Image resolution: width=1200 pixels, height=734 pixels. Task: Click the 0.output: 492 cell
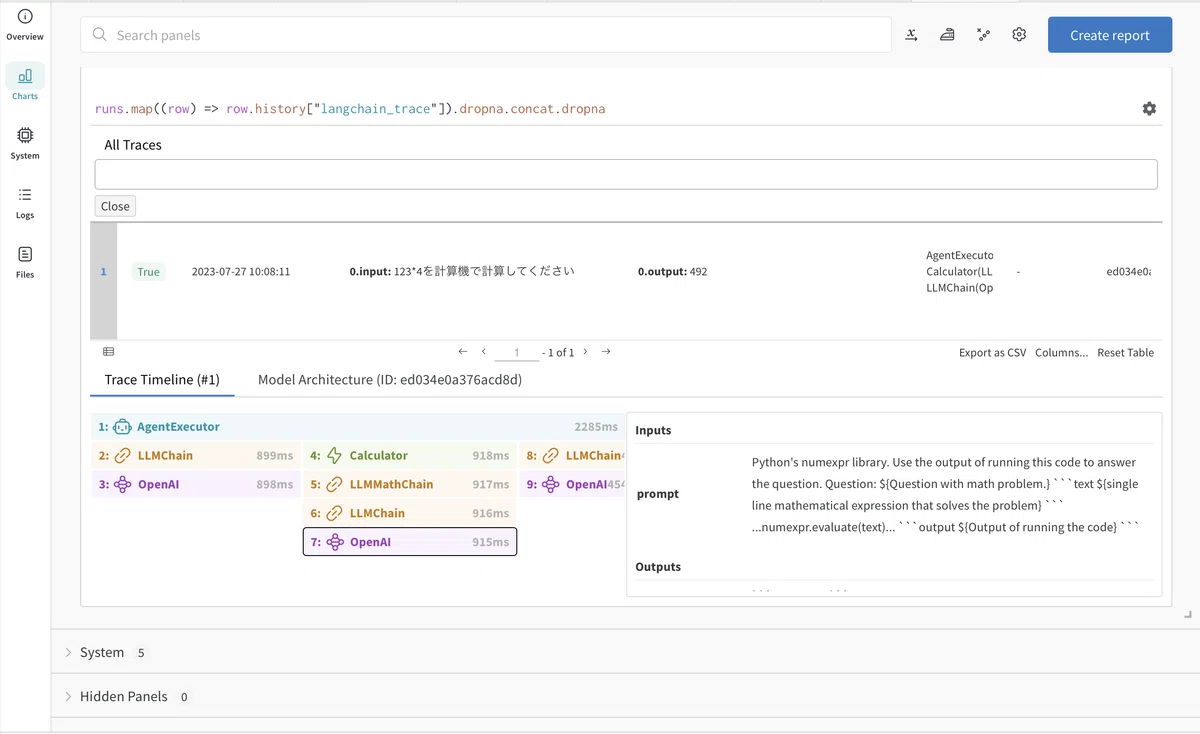[x=672, y=272]
